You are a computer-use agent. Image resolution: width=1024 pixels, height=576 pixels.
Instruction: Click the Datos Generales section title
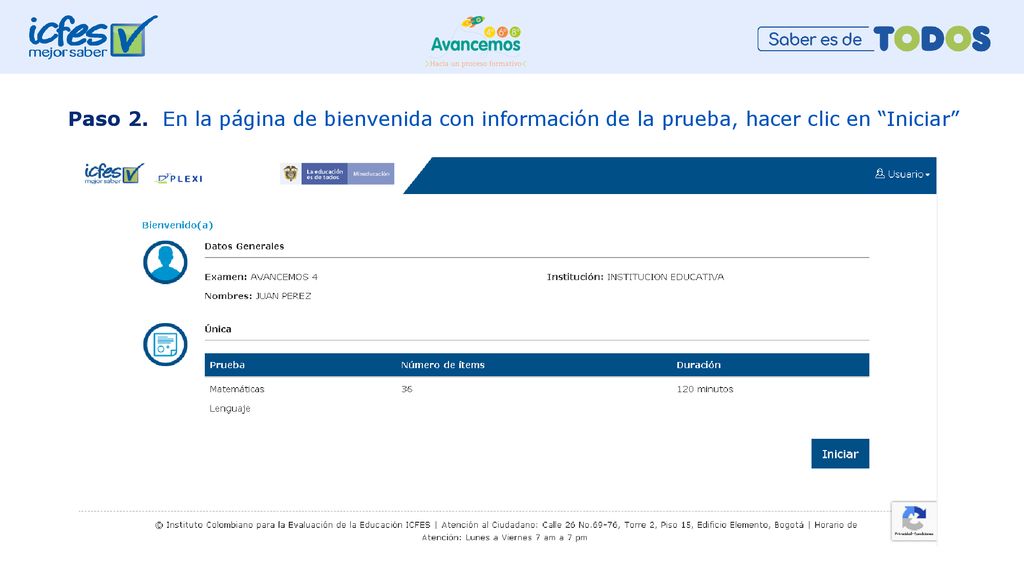point(244,246)
